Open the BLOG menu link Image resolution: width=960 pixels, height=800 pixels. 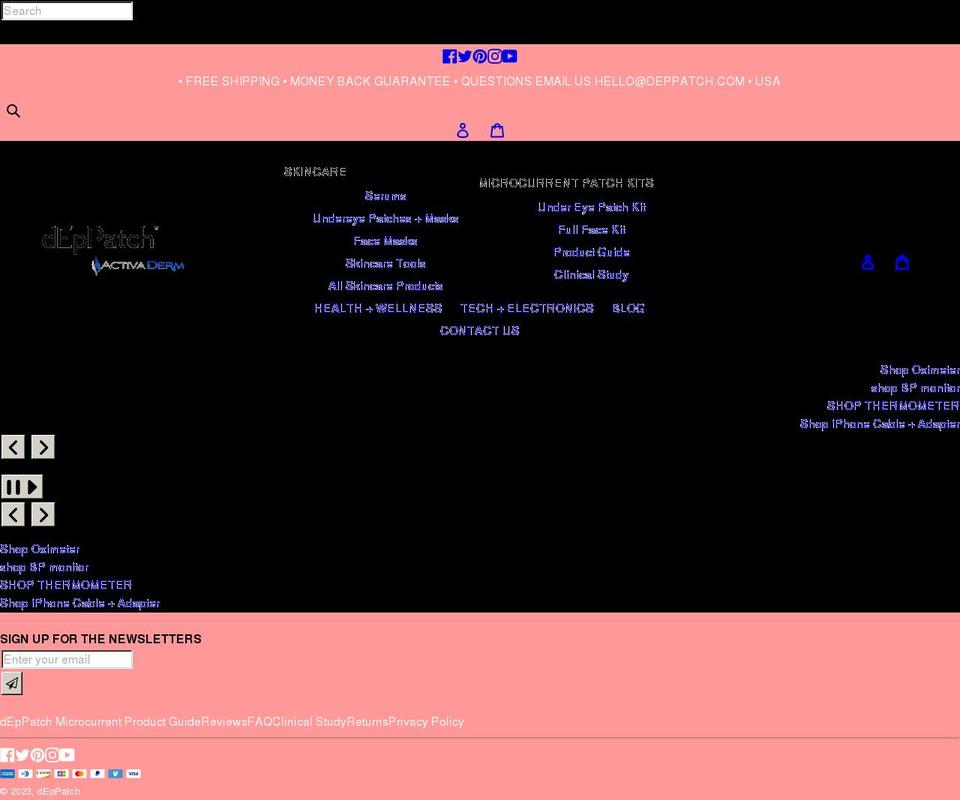click(x=628, y=308)
